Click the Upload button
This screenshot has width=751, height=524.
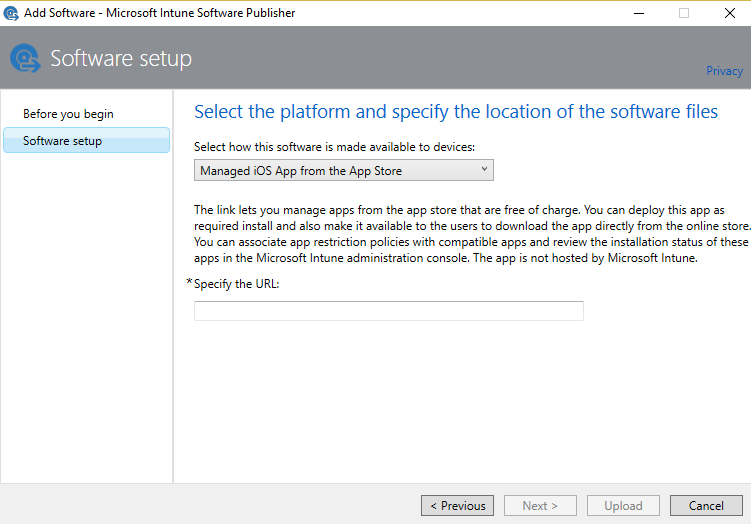pos(623,506)
